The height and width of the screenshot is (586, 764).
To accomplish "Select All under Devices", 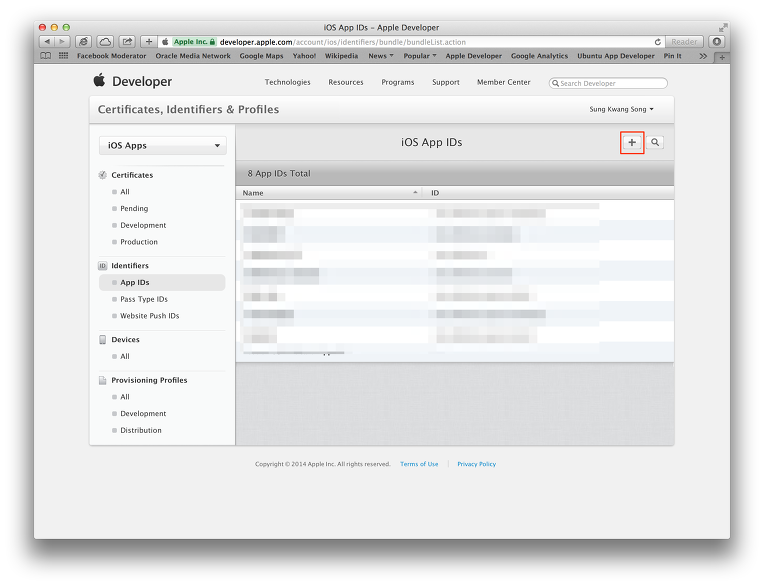I will coord(125,356).
